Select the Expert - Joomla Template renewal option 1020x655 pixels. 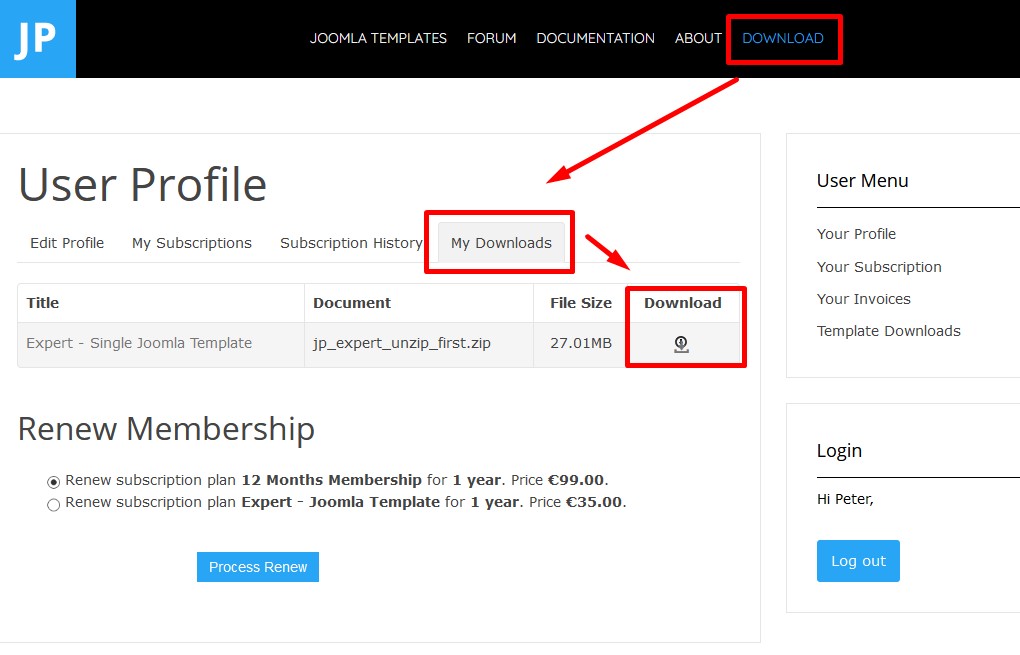click(x=53, y=505)
